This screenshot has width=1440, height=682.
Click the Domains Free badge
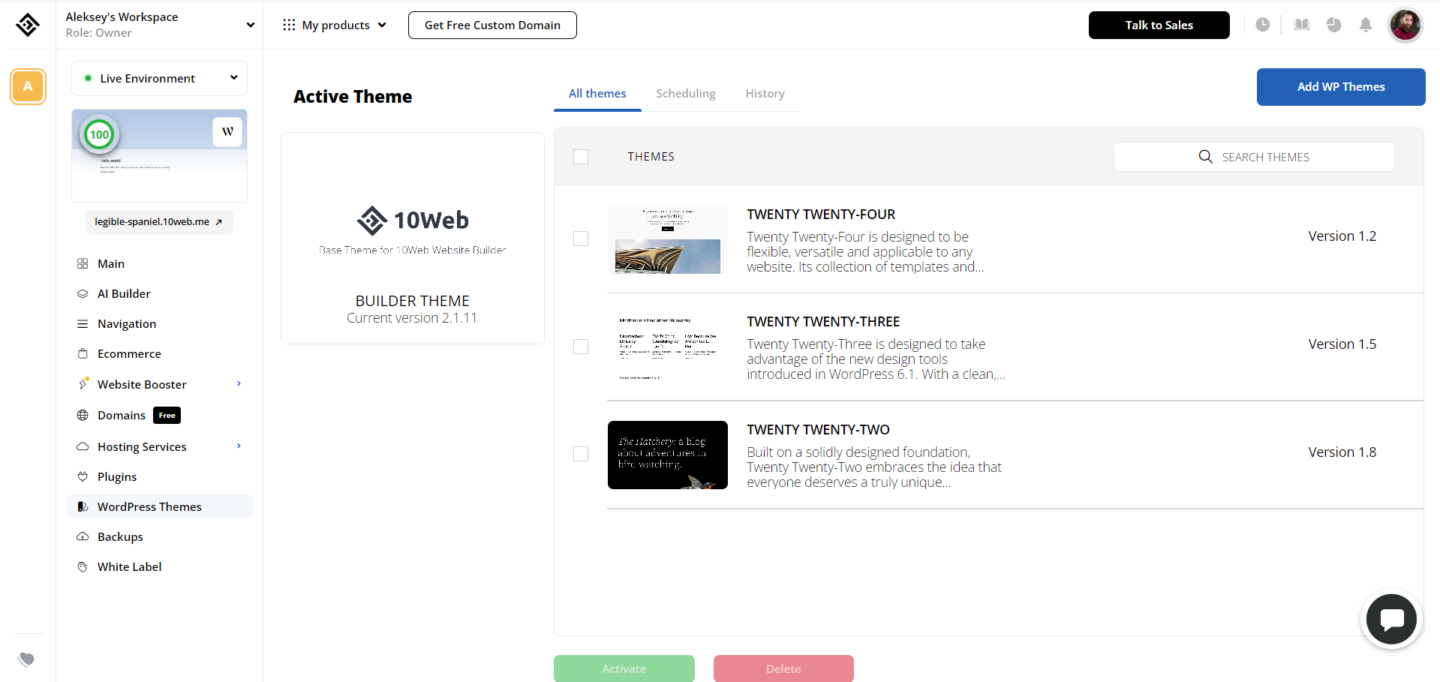coord(167,415)
